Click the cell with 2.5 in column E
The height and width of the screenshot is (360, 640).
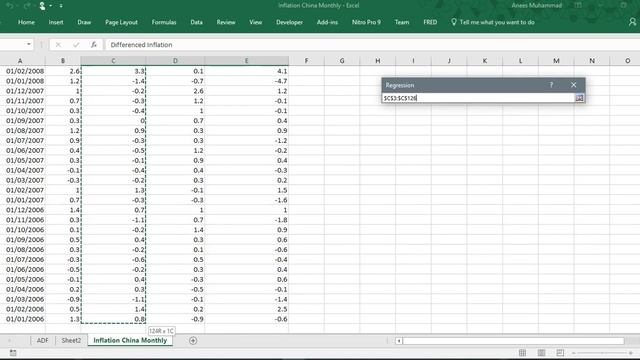coord(247,309)
